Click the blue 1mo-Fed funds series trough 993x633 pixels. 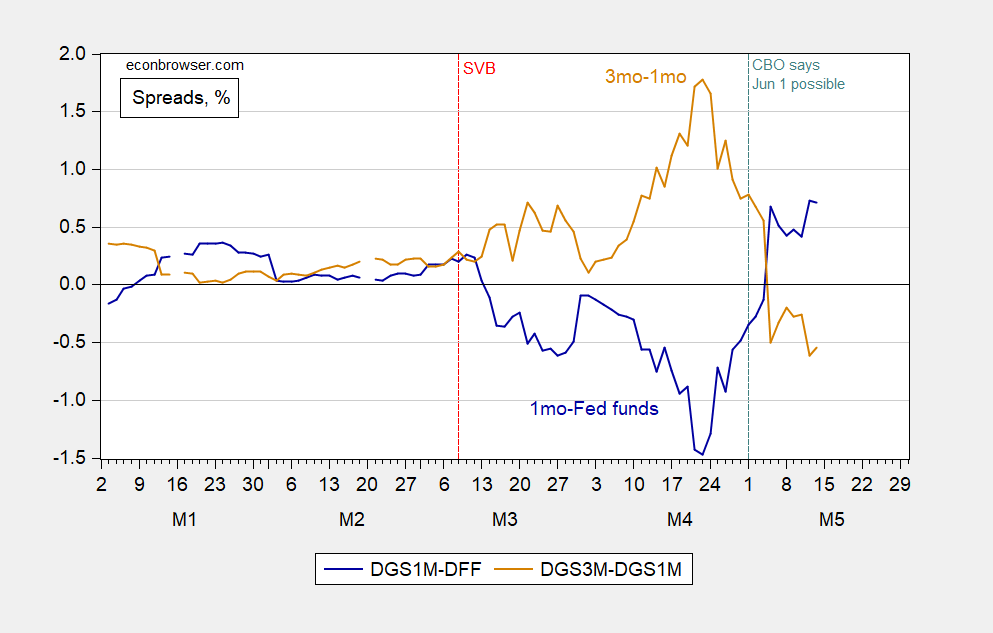[700, 452]
